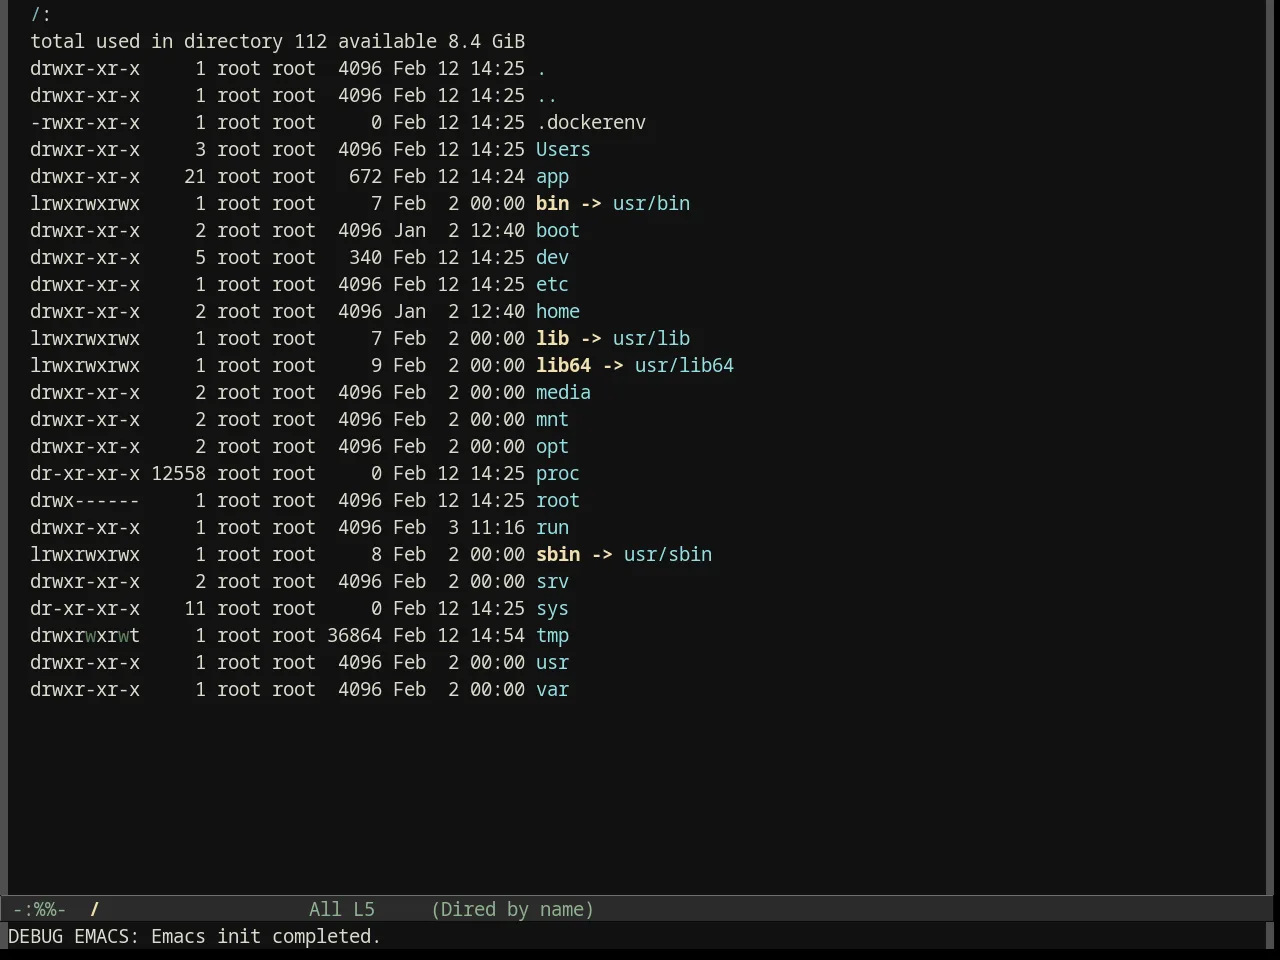
Task: Open the home directory entry
Action: coord(558,311)
